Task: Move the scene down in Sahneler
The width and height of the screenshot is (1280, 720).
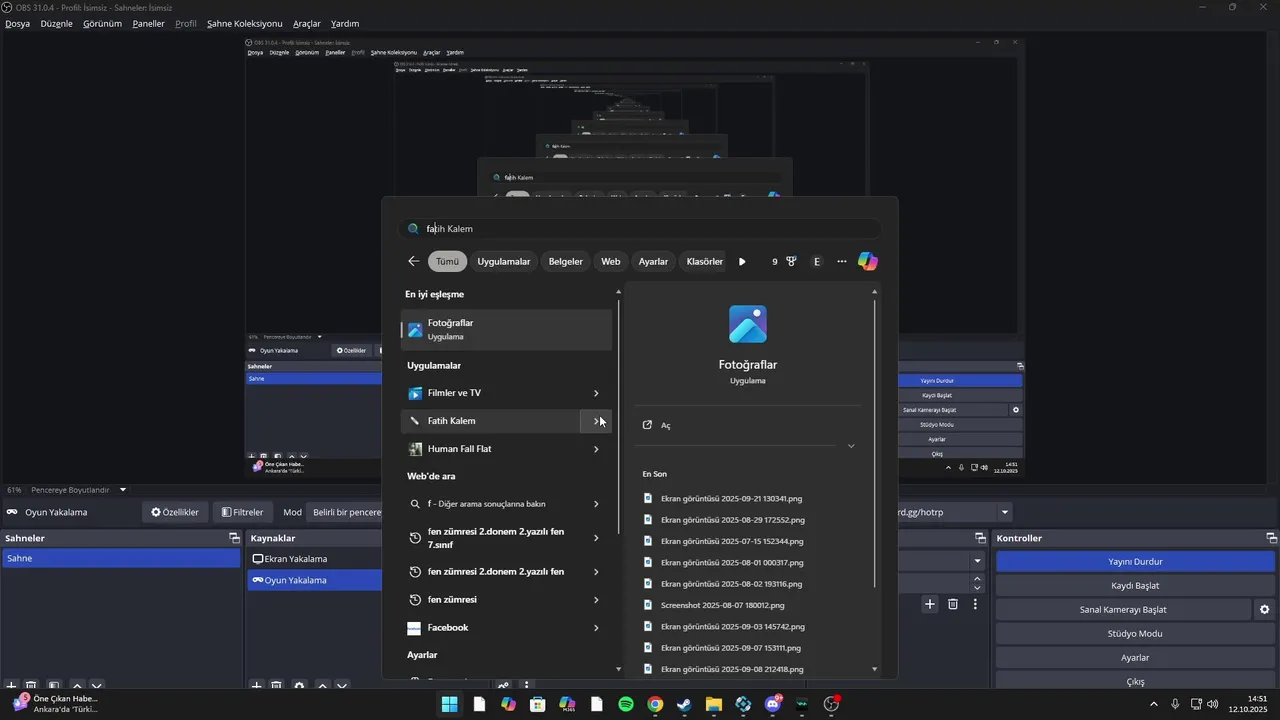Action: coord(97,686)
